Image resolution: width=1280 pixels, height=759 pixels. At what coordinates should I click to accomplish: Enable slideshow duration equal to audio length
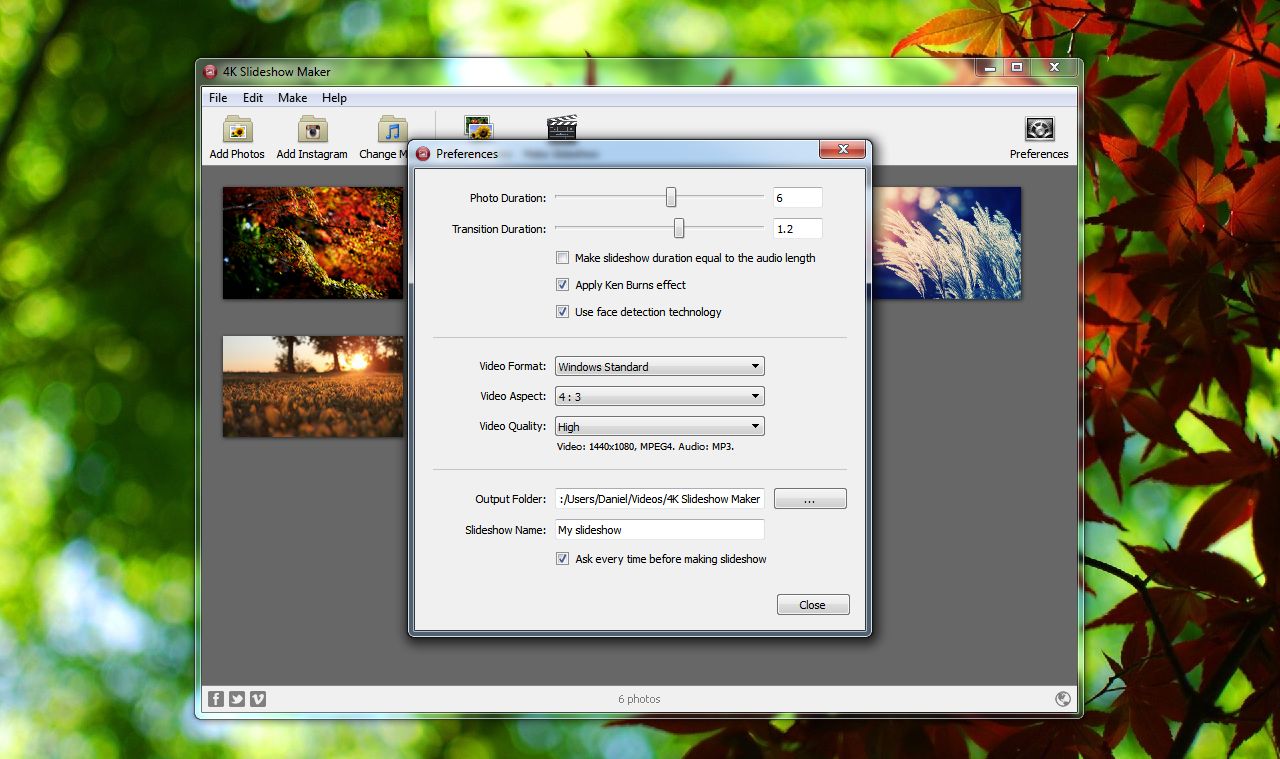[562, 258]
